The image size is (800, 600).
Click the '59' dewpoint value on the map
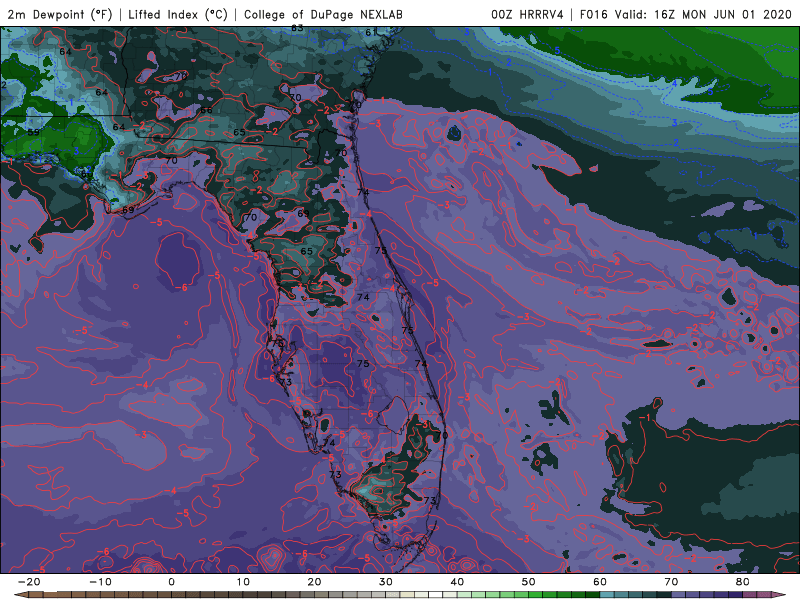point(33,132)
